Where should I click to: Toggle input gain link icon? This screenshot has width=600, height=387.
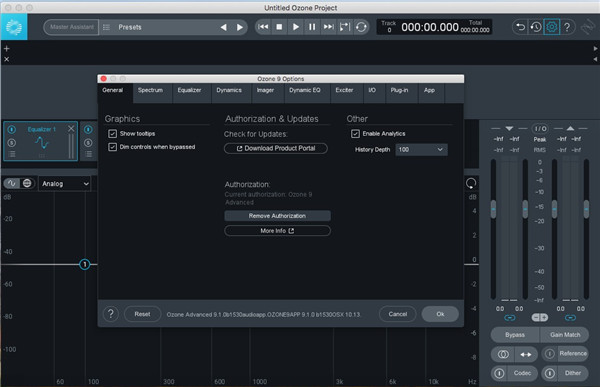509,318
